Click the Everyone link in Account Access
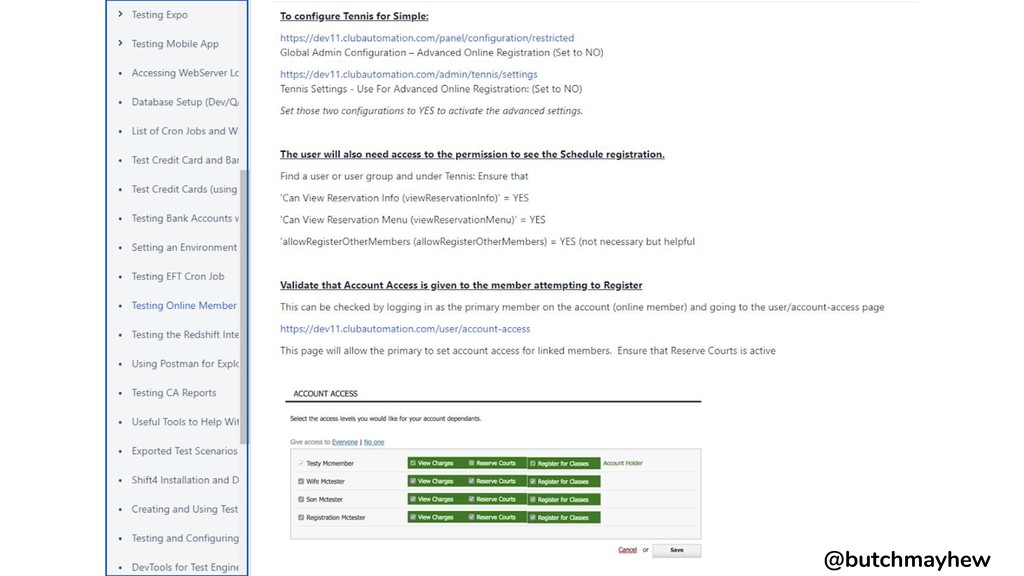This screenshot has width=1024, height=576. click(x=345, y=442)
